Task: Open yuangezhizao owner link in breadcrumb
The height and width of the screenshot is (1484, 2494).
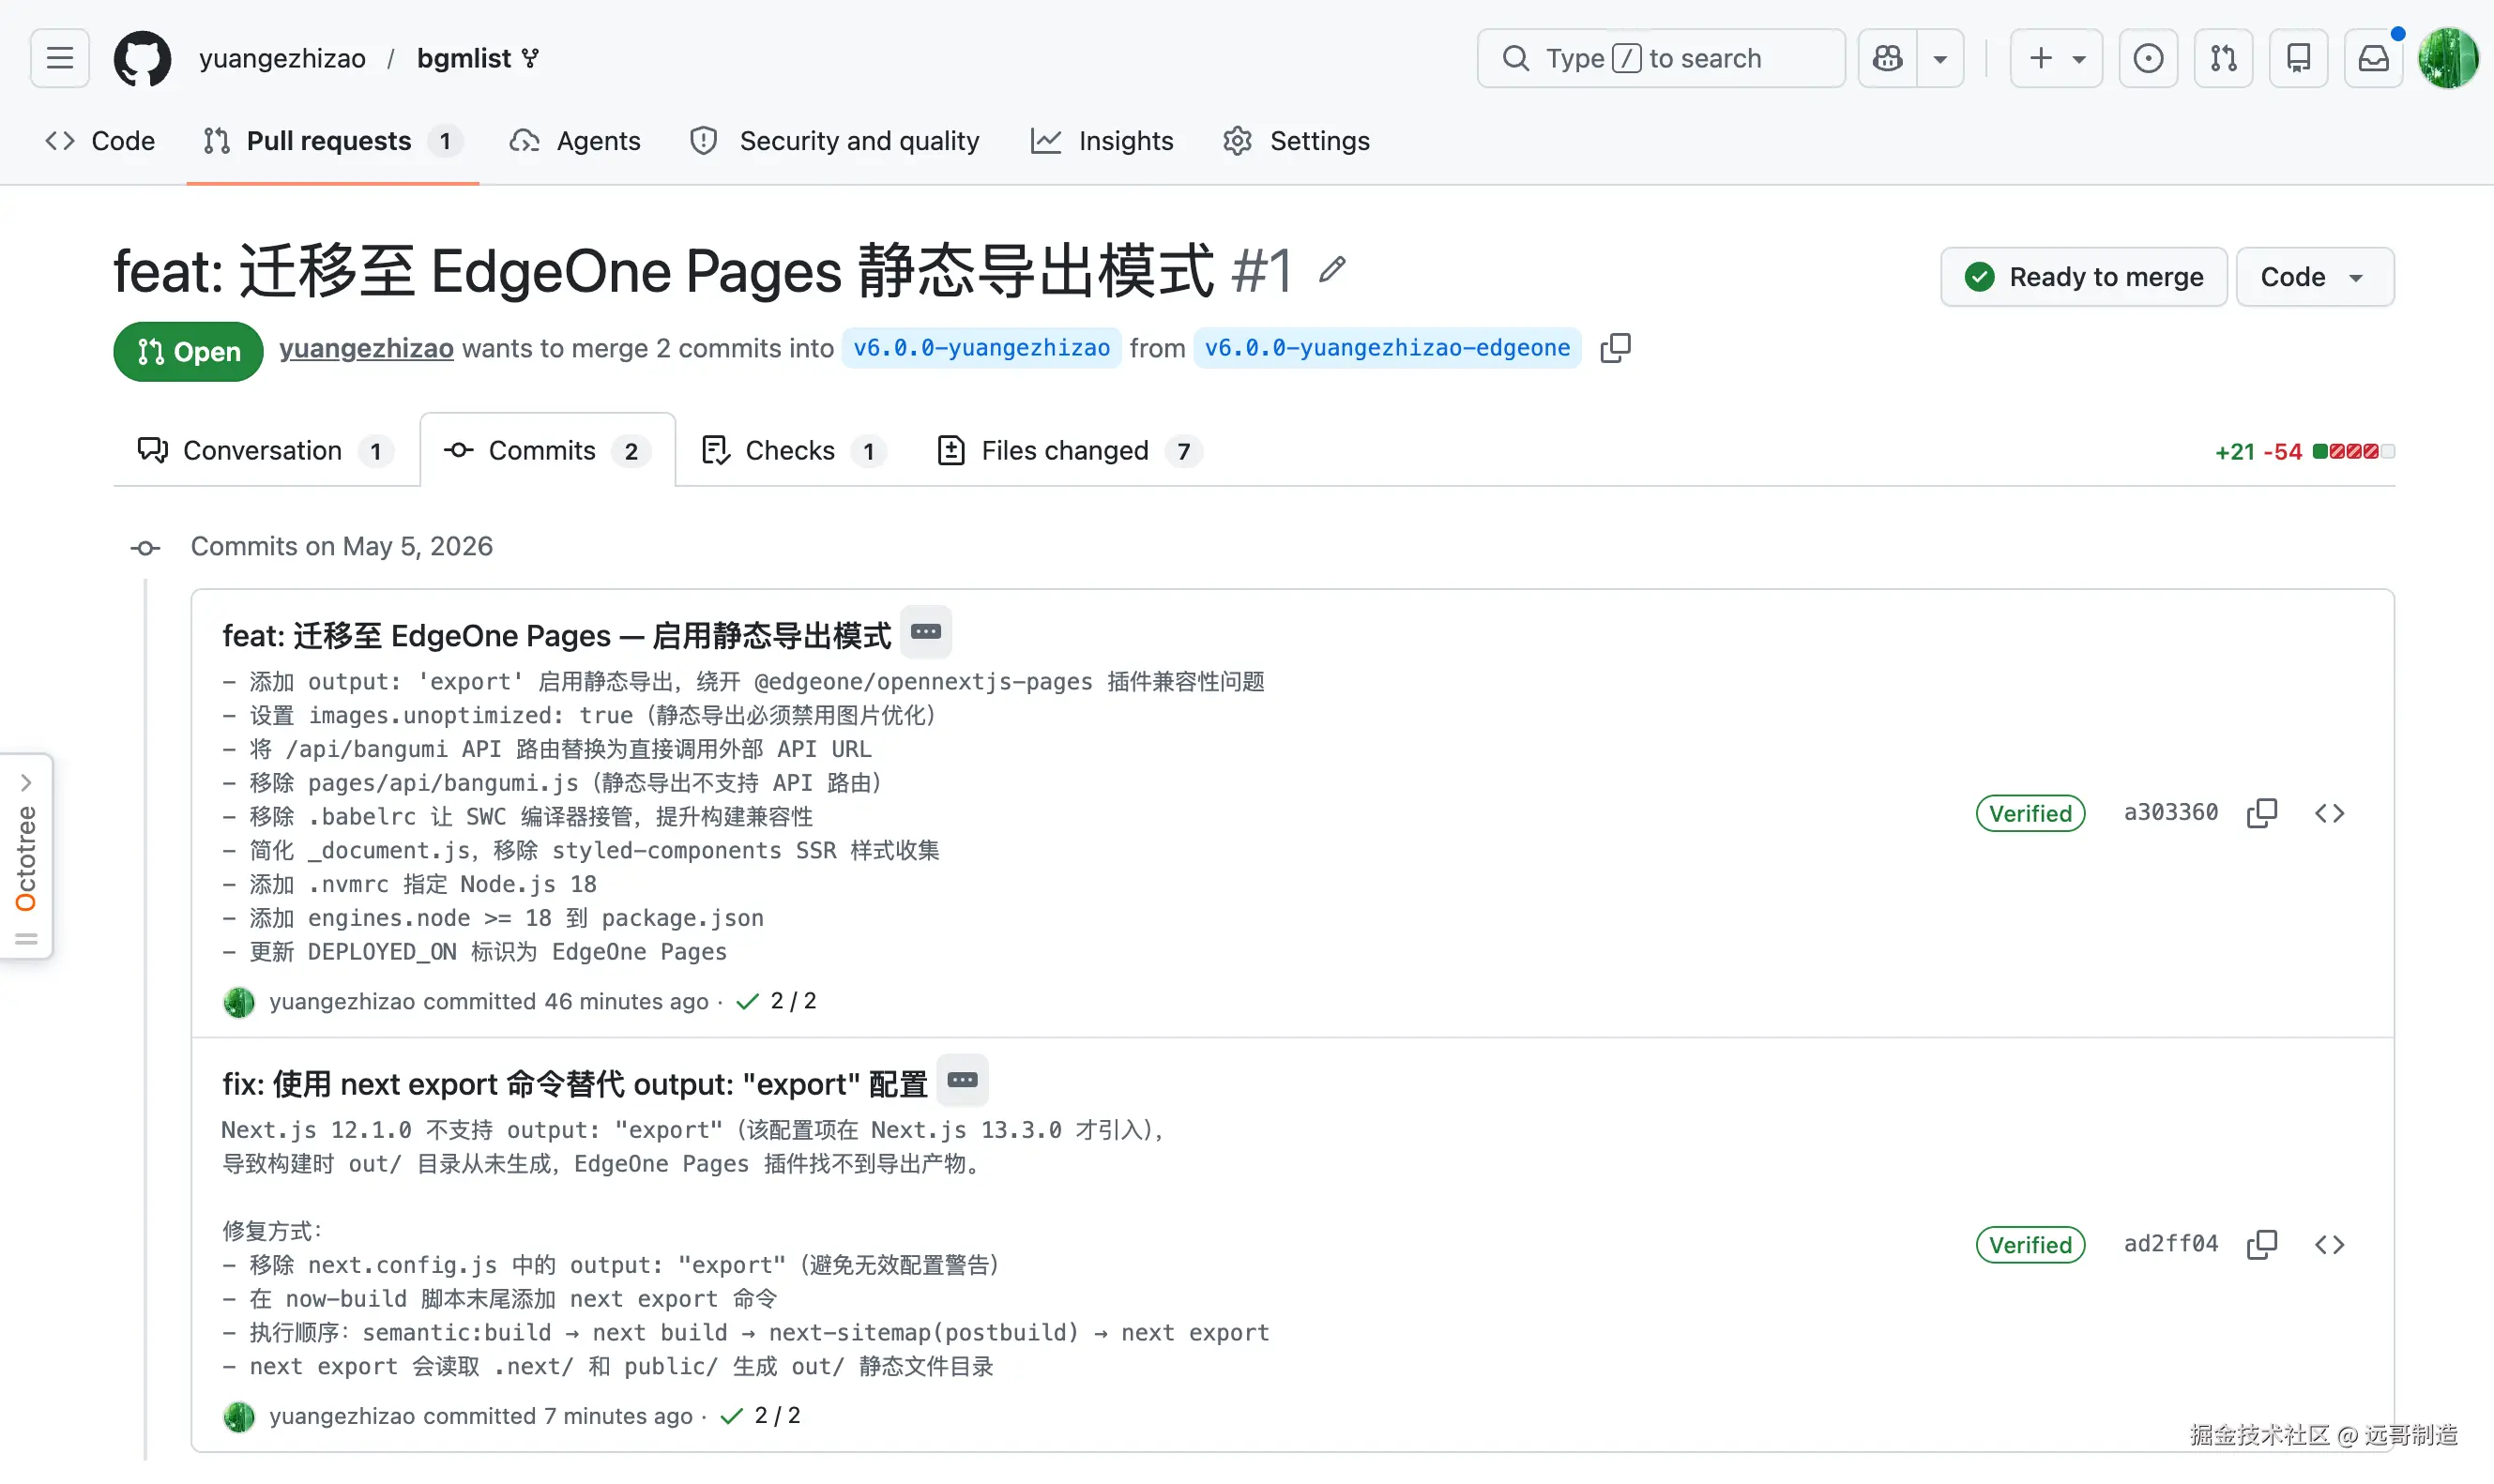Action: 282,58
